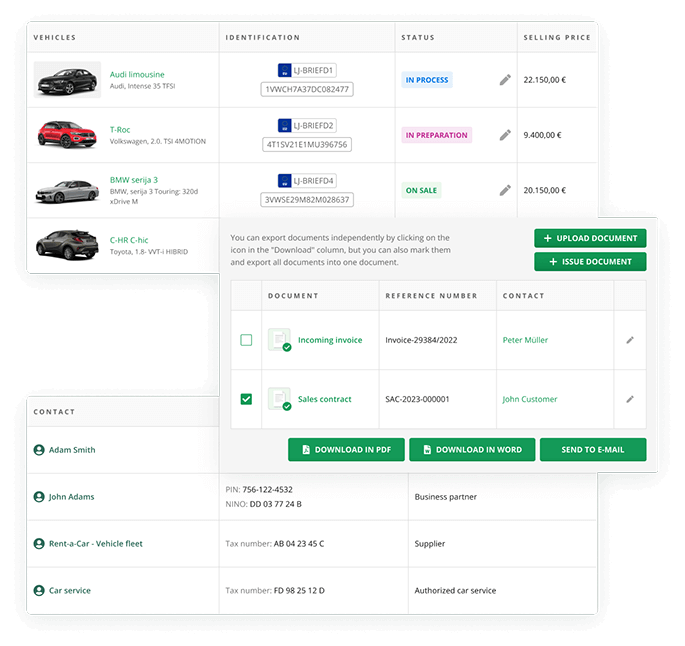Click the edit pencil in T-Roc row

pyautogui.click(x=505, y=135)
